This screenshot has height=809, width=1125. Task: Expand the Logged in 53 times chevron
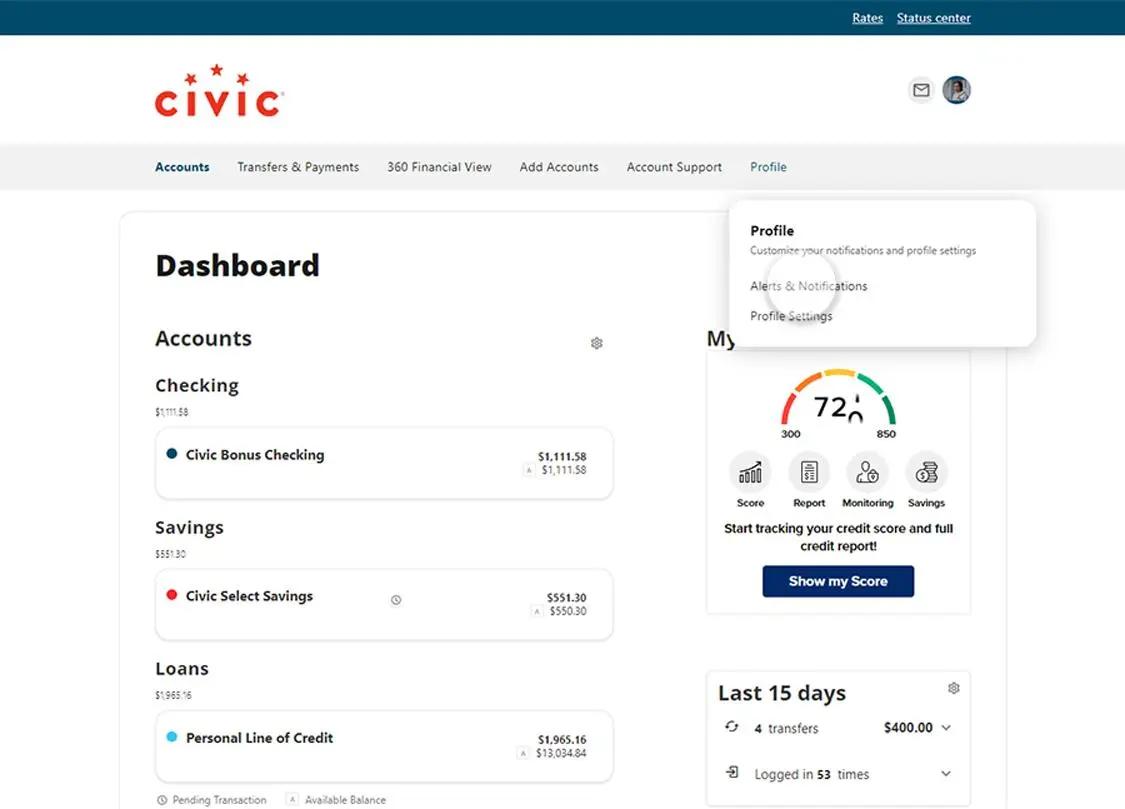tap(944, 773)
